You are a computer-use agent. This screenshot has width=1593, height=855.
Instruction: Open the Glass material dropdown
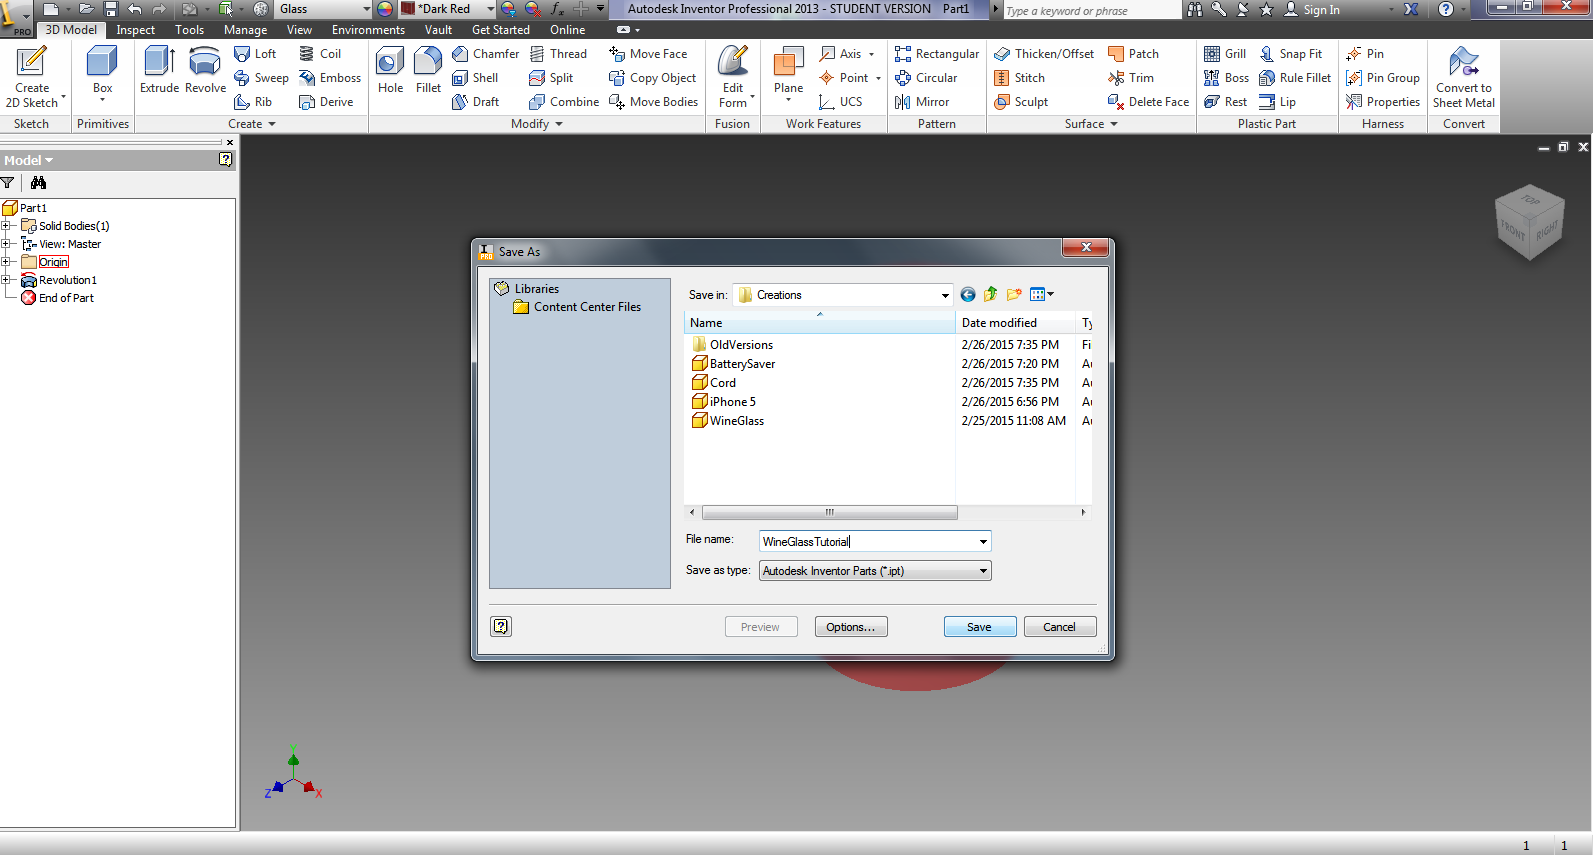point(366,9)
